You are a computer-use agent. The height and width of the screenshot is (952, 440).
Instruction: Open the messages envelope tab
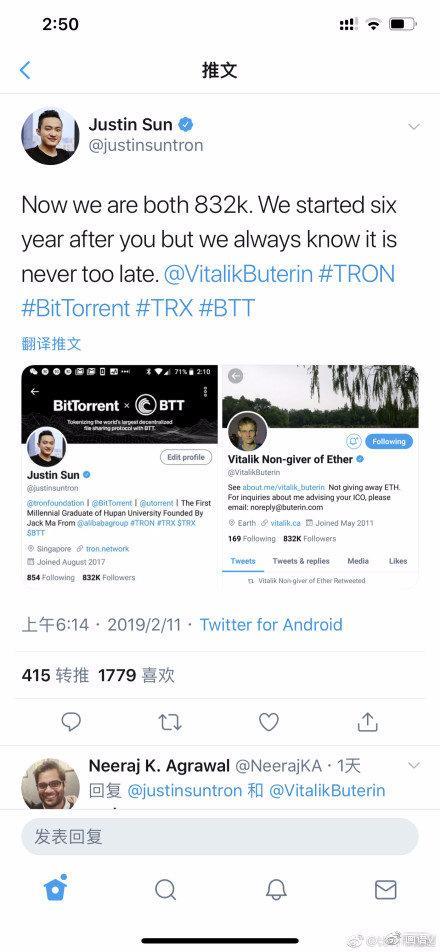[x=385, y=889]
